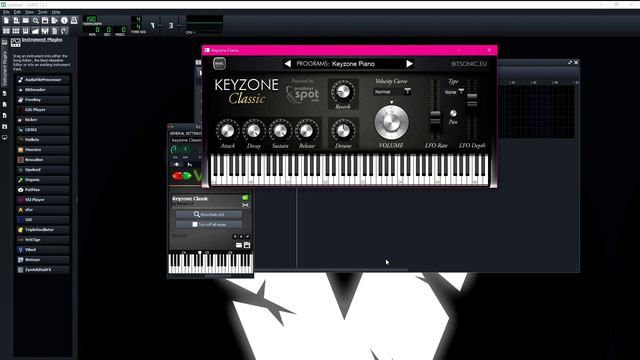Select the AudioFileProcessor instrument
The height and width of the screenshot is (360, 640).
tap(43, 80)
